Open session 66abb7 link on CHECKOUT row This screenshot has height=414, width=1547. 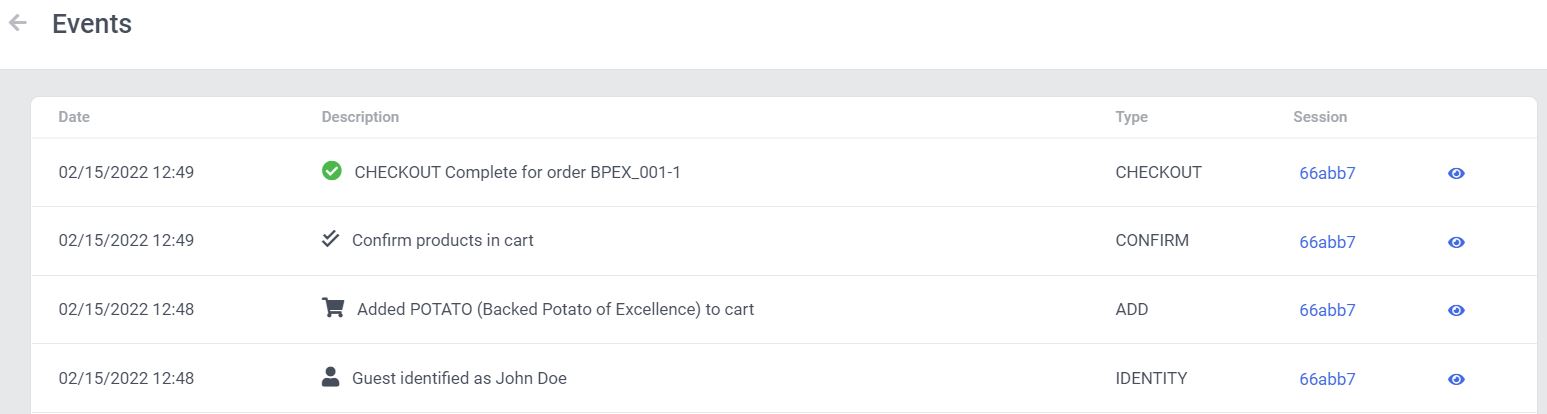(x=1327, y=173)
